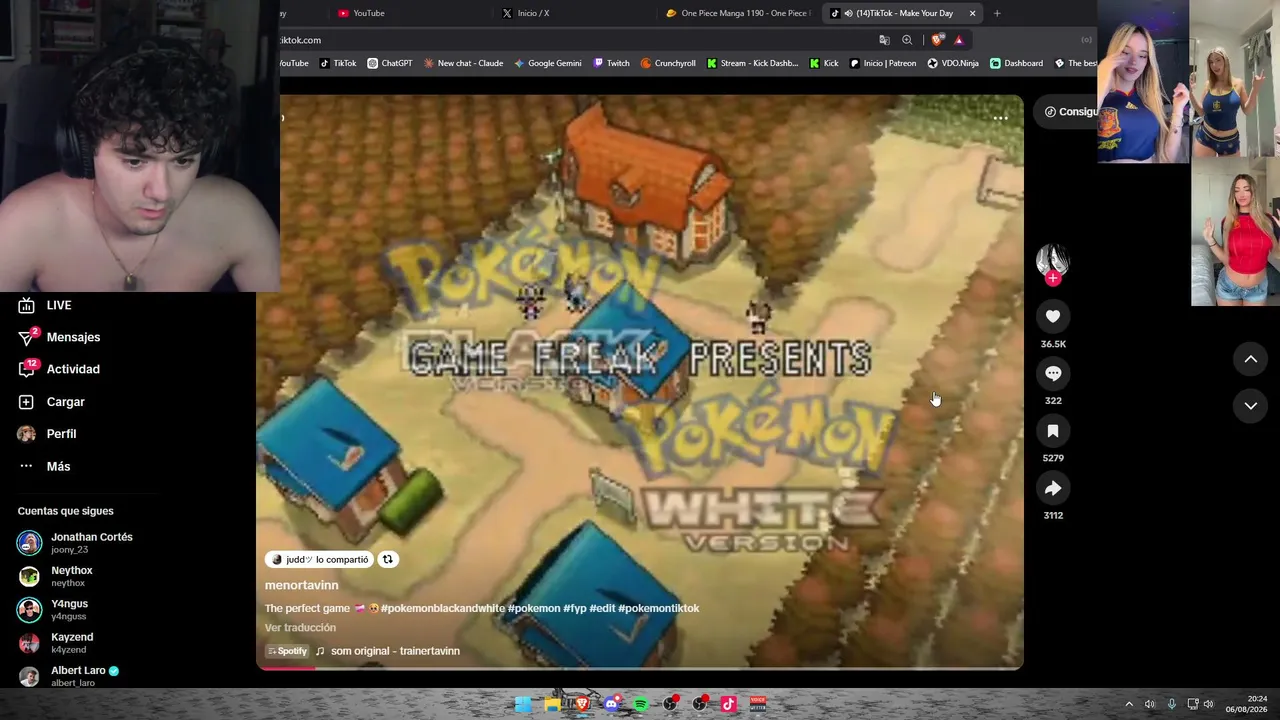
Task: Open Brave browser from the taskbar
Action: (582, 704)
